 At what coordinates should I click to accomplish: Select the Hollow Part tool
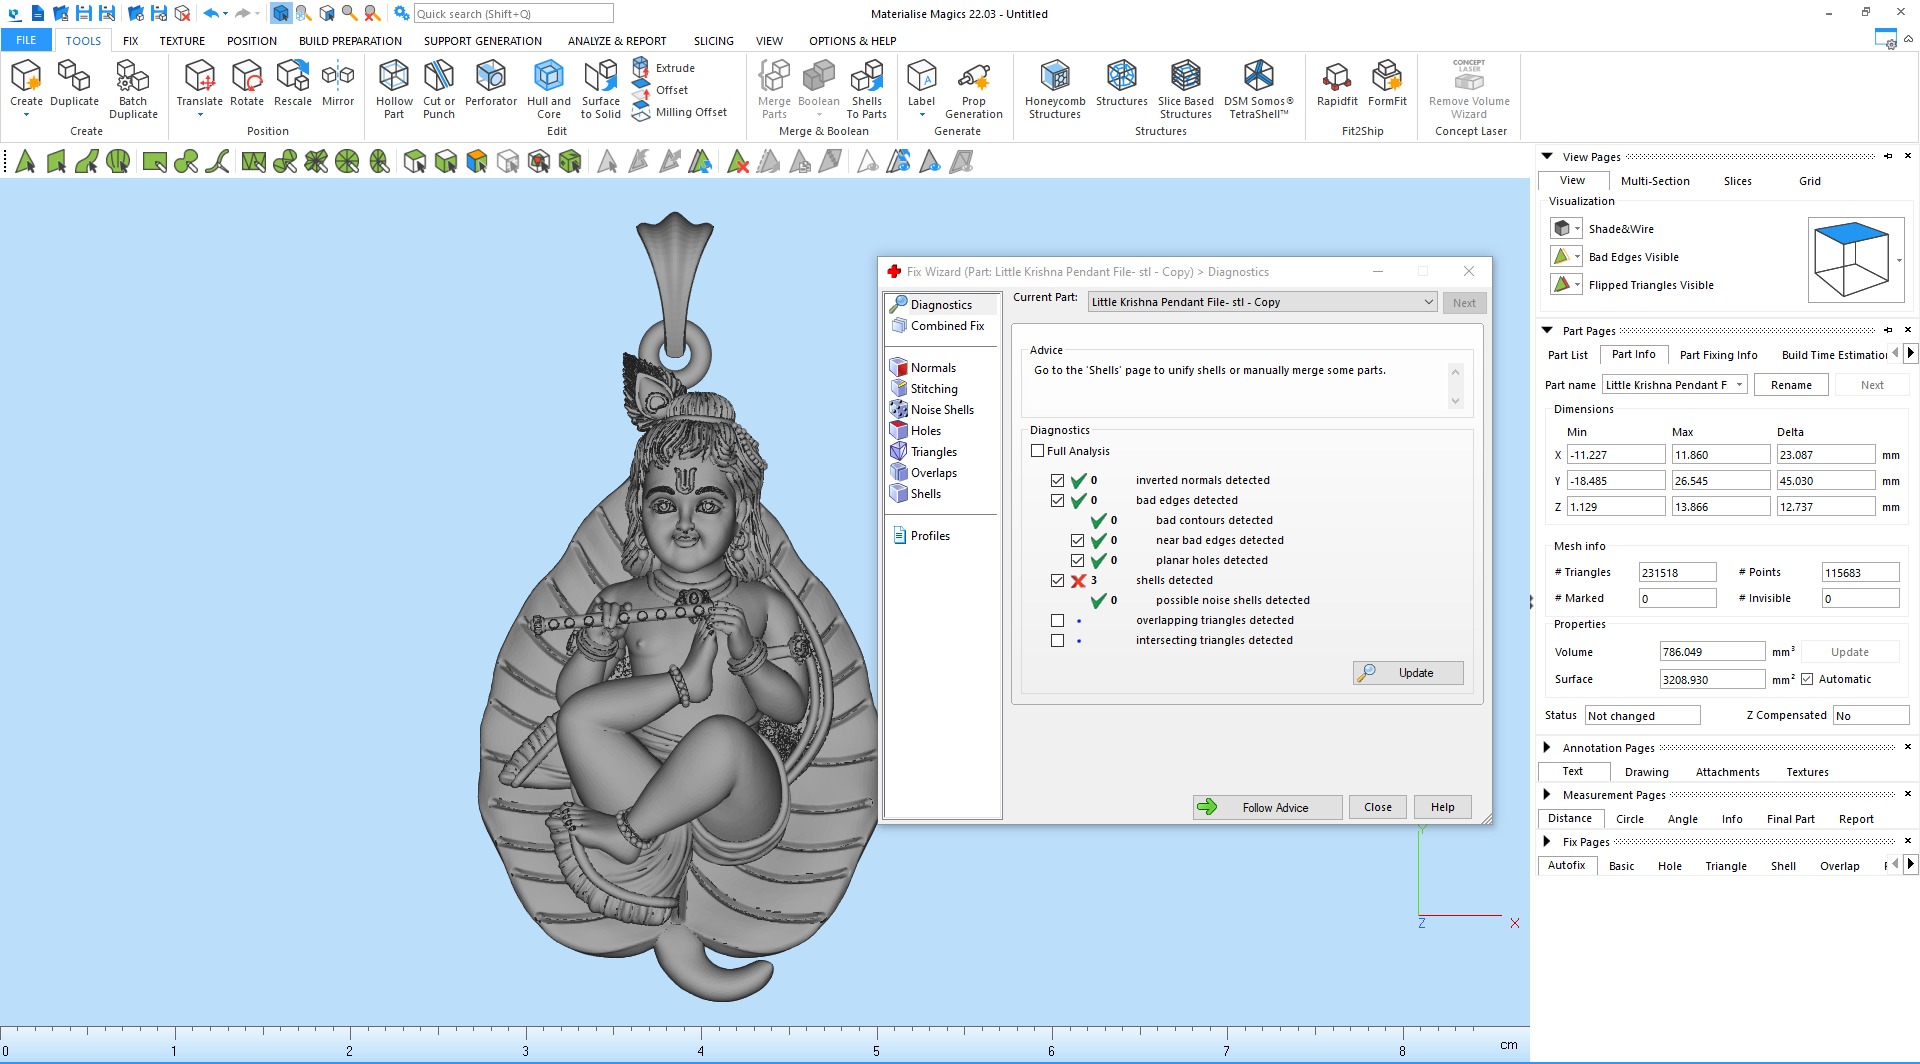[x=394, y=88]
